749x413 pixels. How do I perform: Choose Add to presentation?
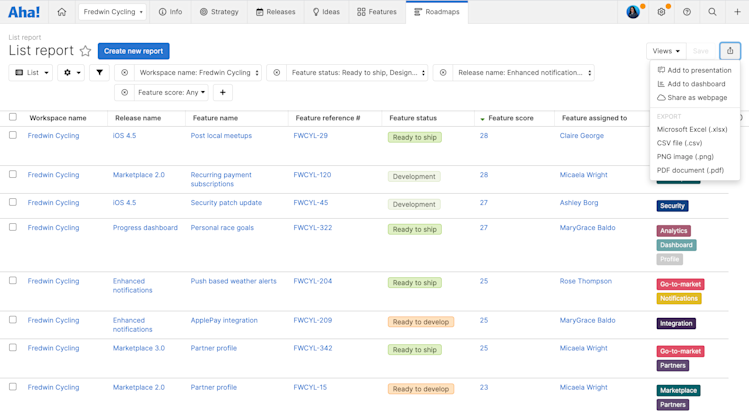(x=695, y=70)
